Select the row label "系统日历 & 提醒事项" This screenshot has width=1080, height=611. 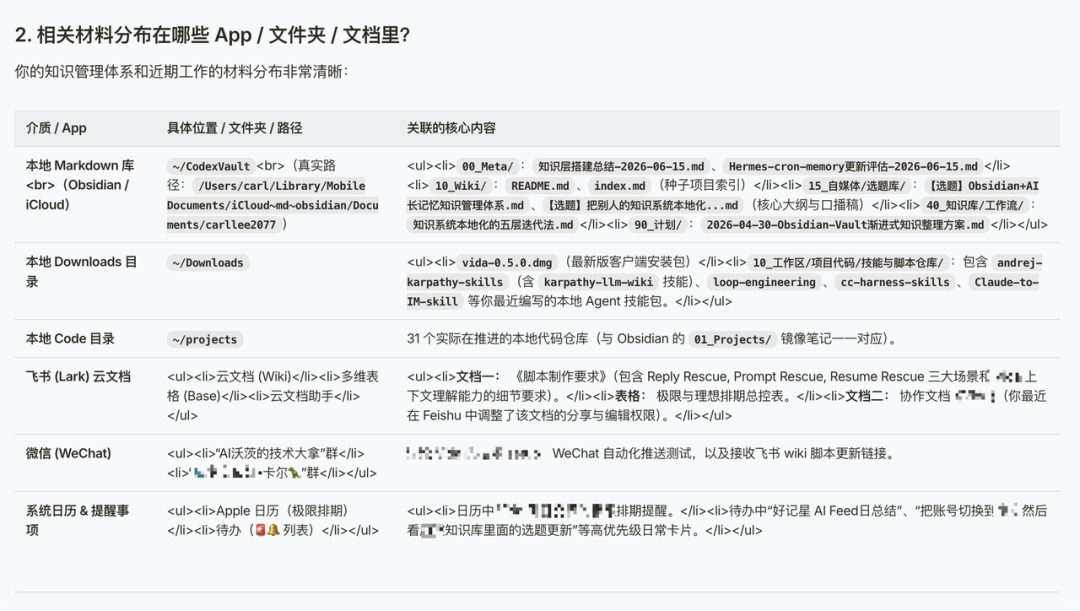77,520
